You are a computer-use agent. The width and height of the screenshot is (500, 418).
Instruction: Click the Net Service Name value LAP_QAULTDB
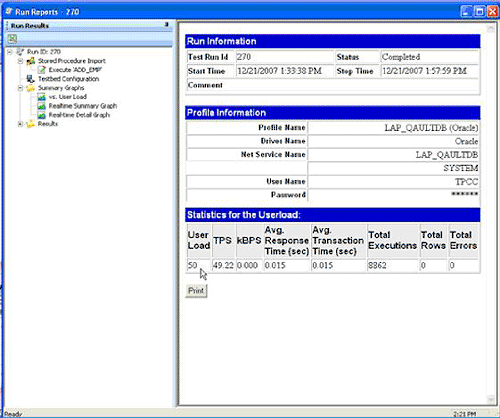(x=447, y=155)
